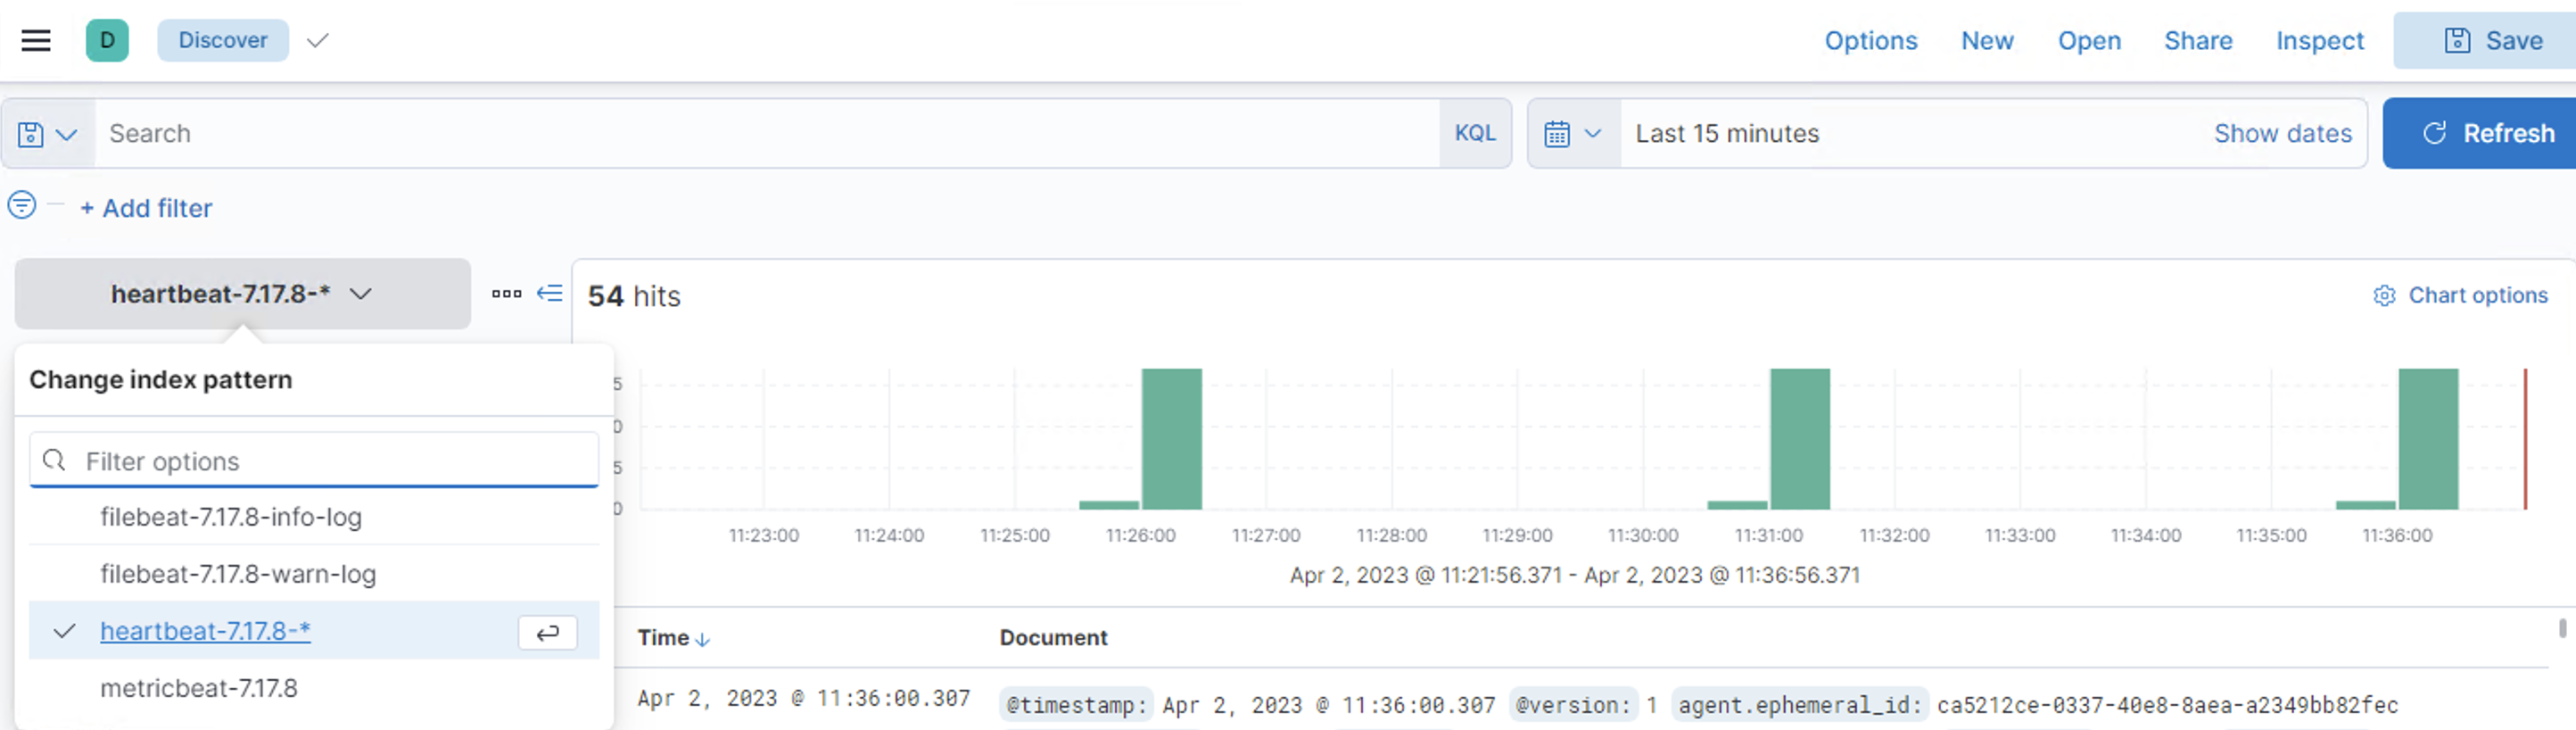Click Open saved search

(x=2089, y=40)
